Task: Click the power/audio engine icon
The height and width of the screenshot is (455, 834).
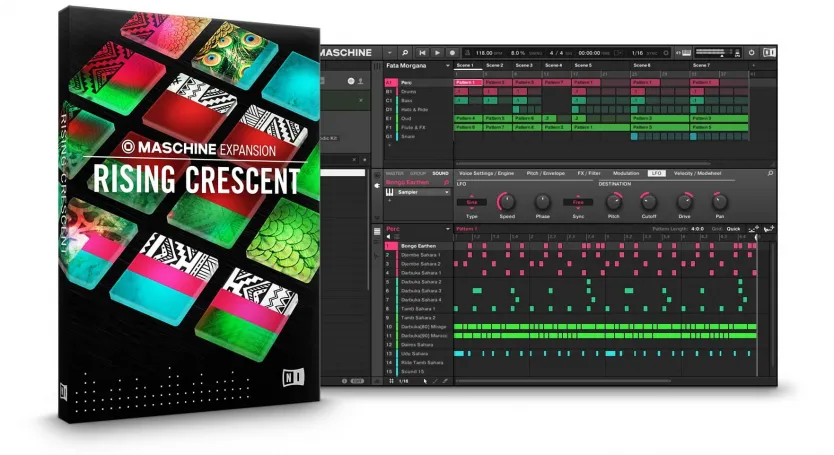Action: tap(768, 52)
